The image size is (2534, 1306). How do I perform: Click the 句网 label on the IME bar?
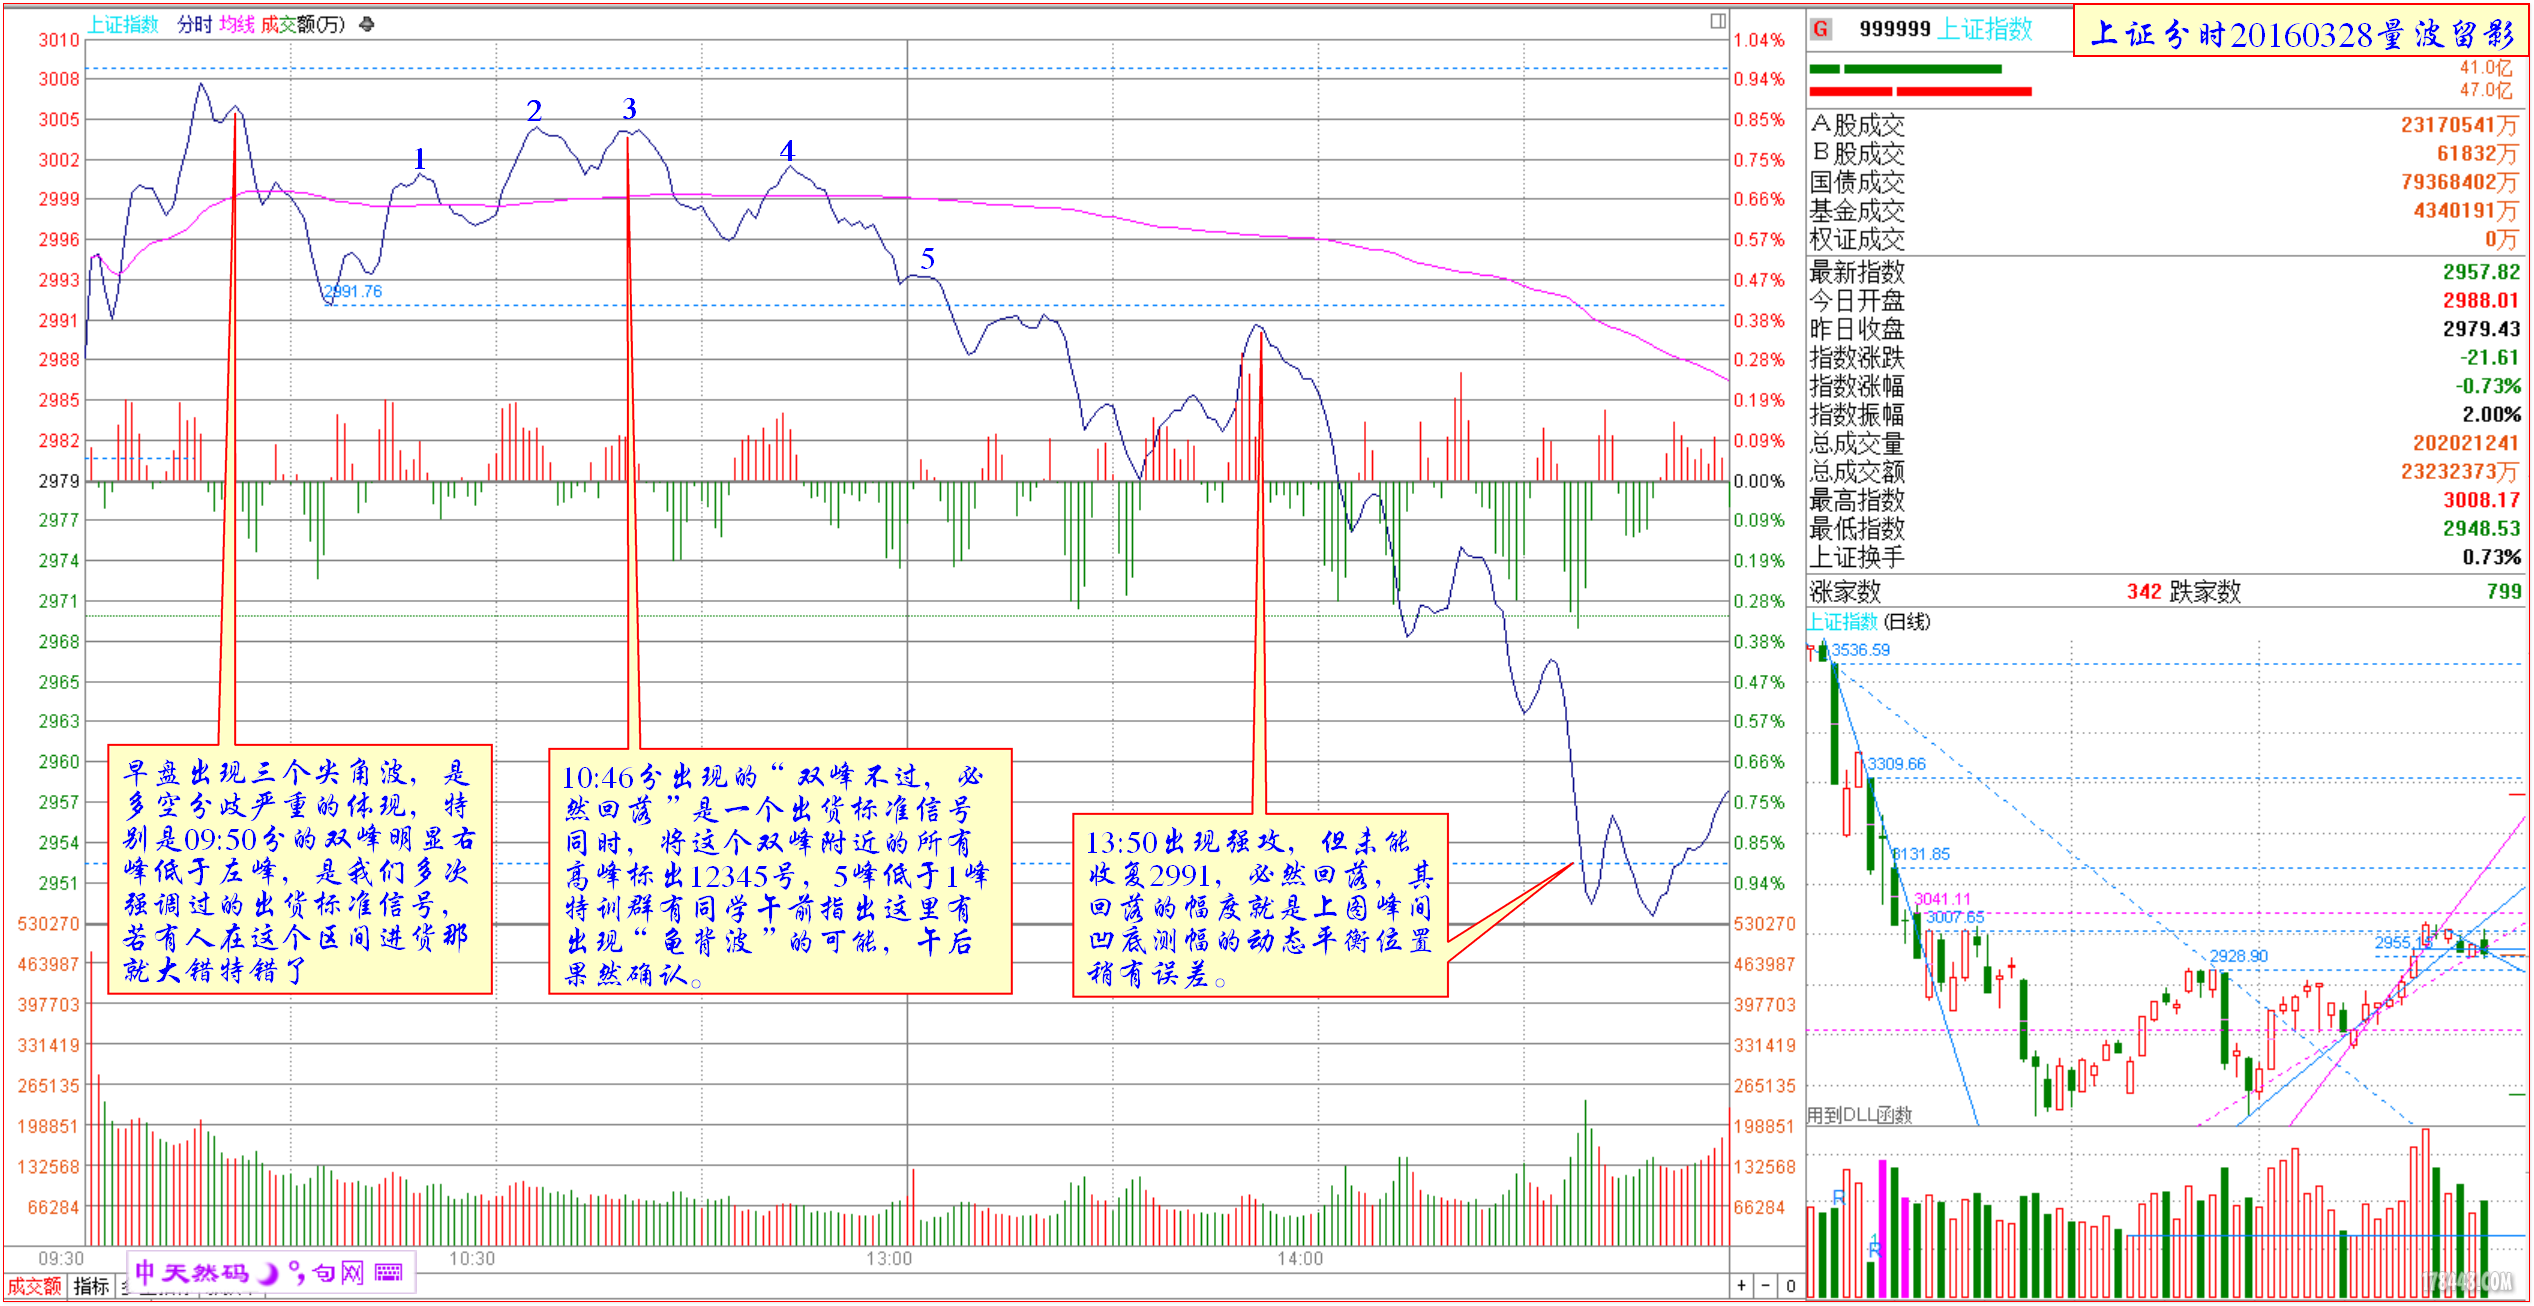338,1273
